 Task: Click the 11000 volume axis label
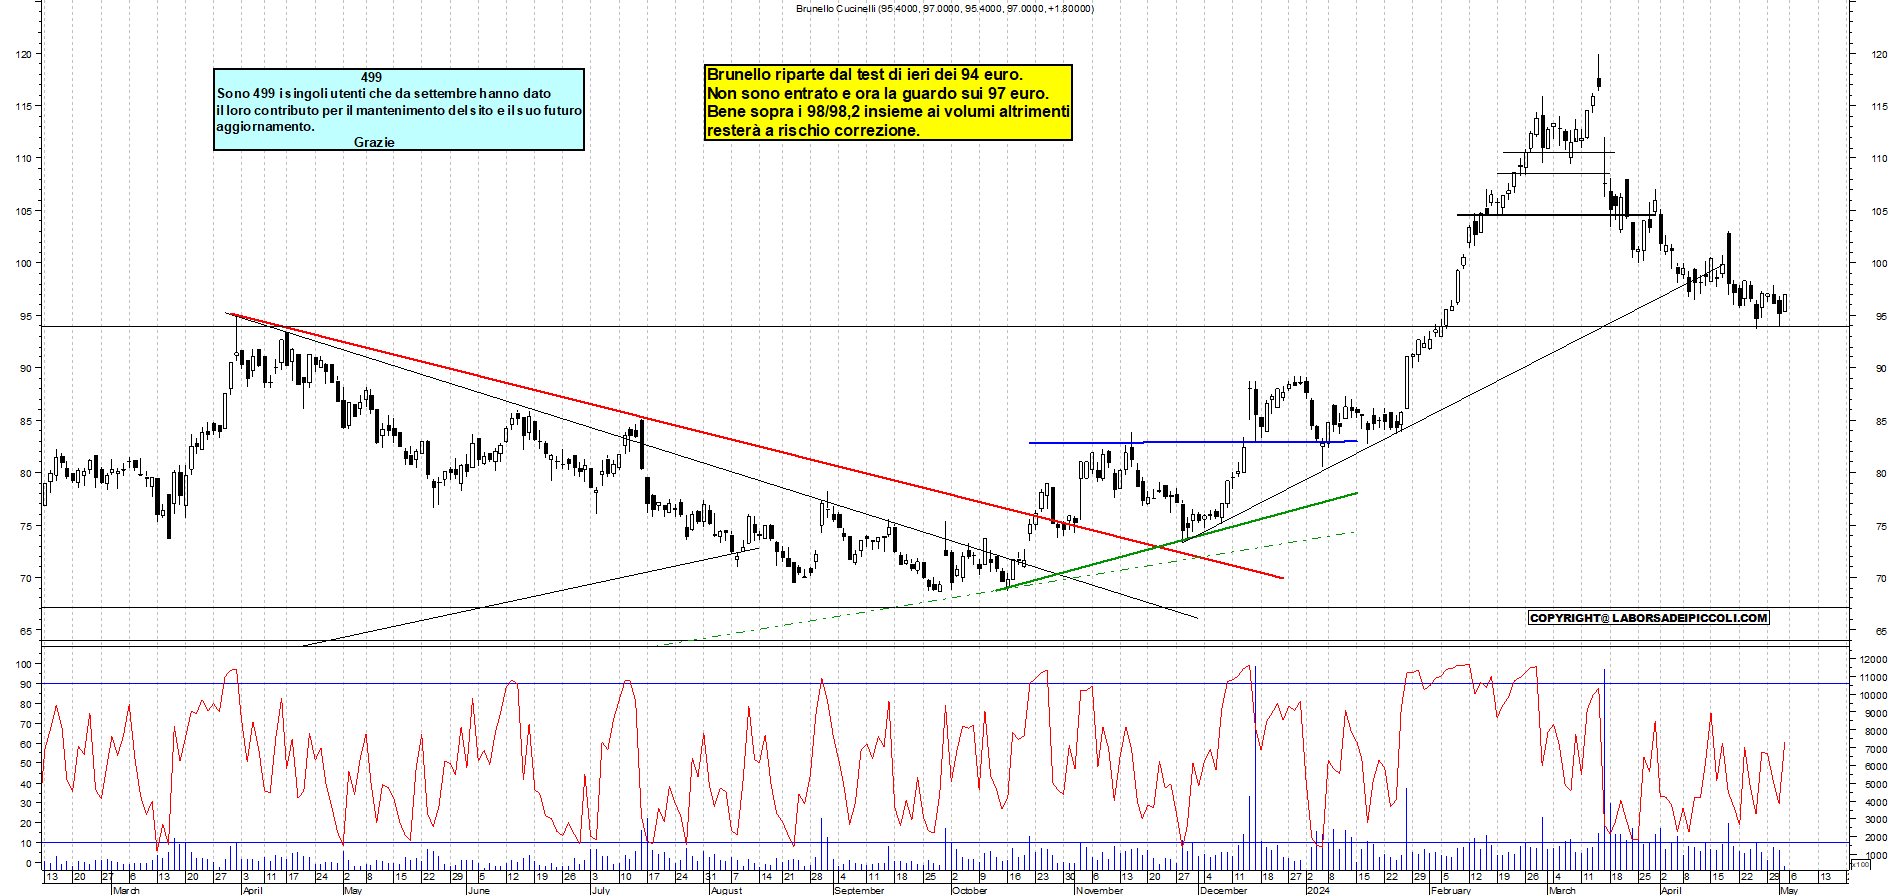[1873, 678]
